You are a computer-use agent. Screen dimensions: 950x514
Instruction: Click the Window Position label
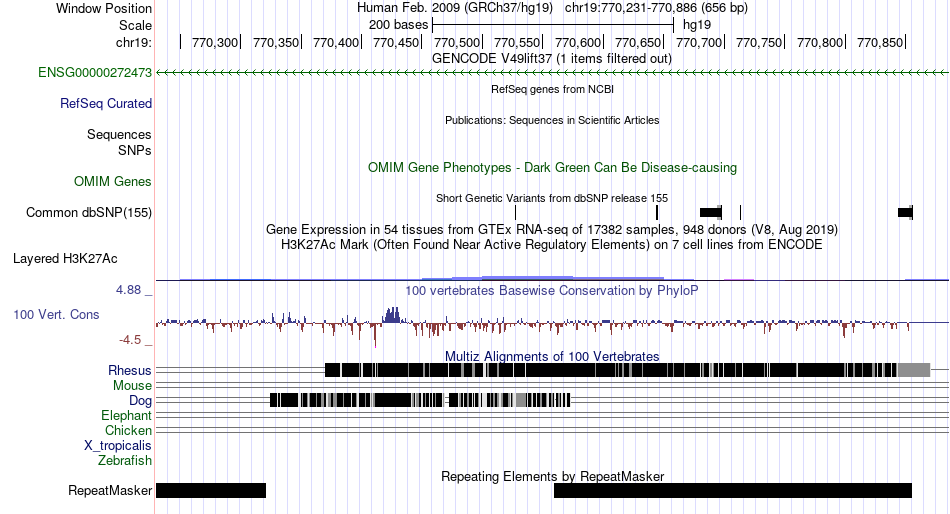(x=104, y=8)
